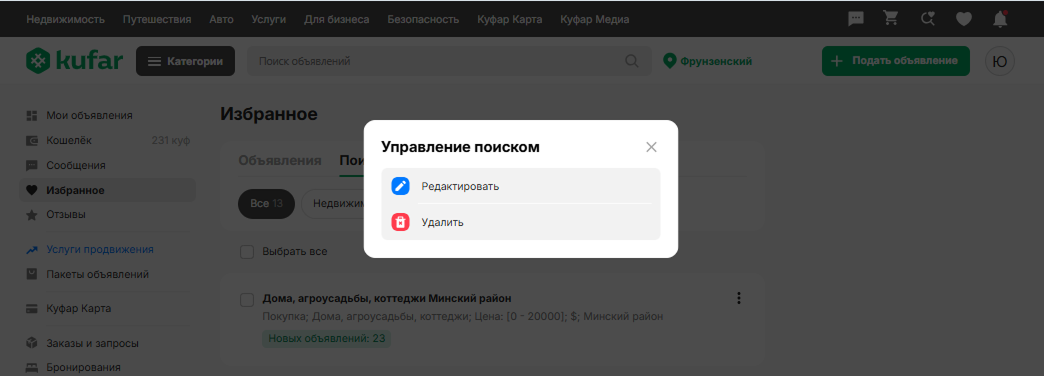1044x376 pixels.
Task: Open Услуги продвижения in sidebar
Action: 100,250
